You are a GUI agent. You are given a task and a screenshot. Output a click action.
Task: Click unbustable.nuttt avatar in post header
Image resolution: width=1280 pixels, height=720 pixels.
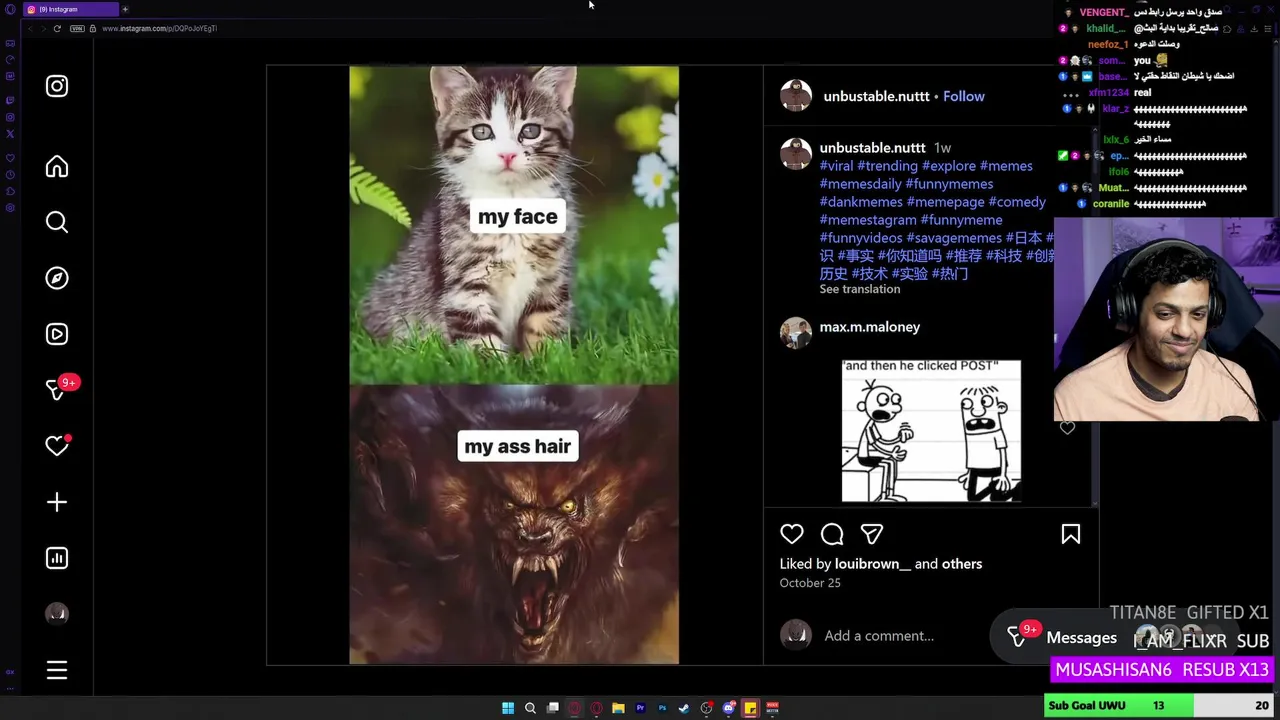pyautogui.click(x=796, y=96)
